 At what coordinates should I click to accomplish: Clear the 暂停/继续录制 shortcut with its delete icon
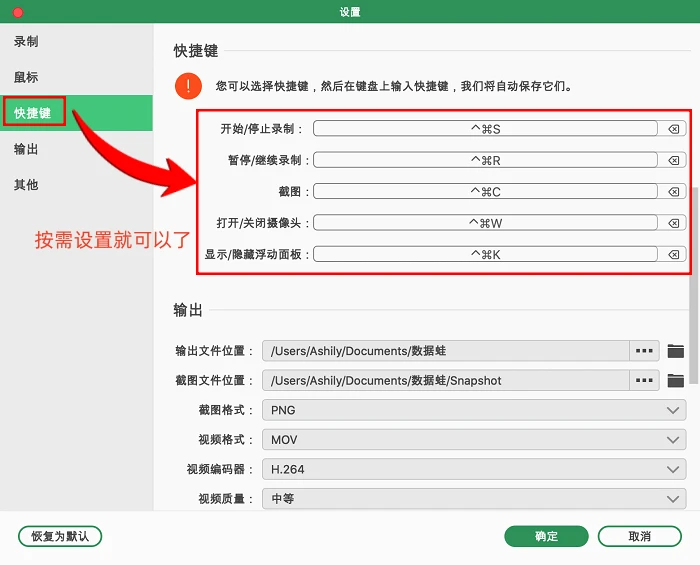(x=673, y=160)
